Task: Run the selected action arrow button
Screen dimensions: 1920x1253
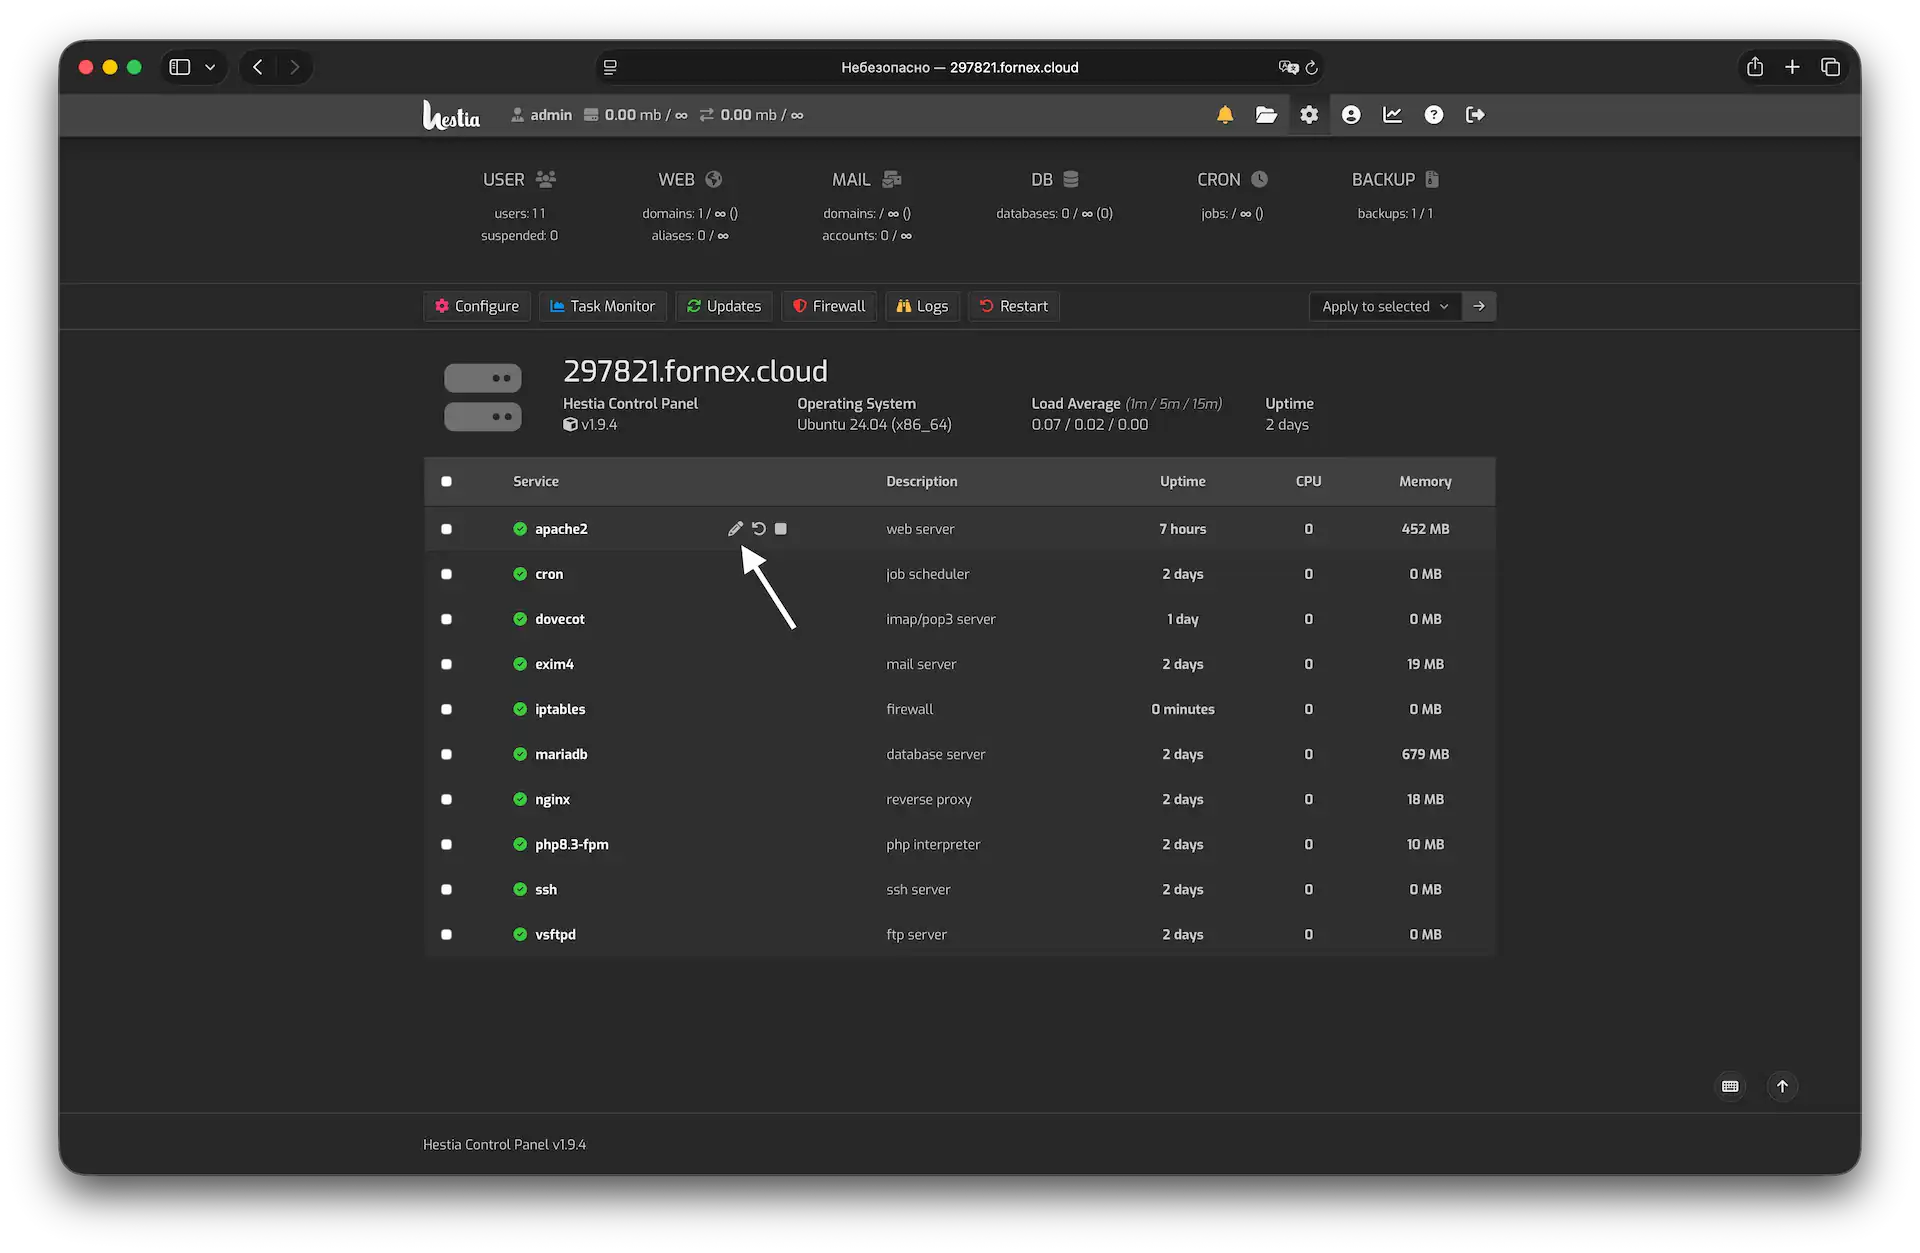Action: [1479, 306]
